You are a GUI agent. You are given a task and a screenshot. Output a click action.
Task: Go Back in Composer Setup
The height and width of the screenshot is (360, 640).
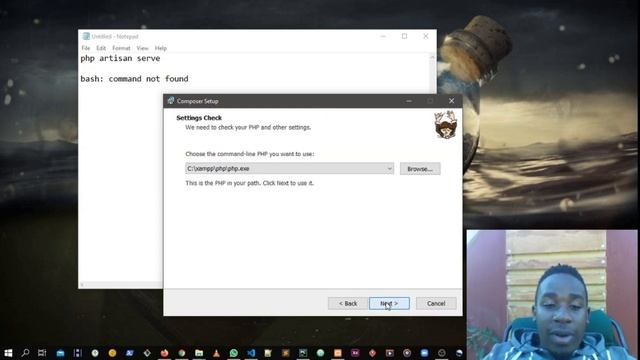[348, 303]
